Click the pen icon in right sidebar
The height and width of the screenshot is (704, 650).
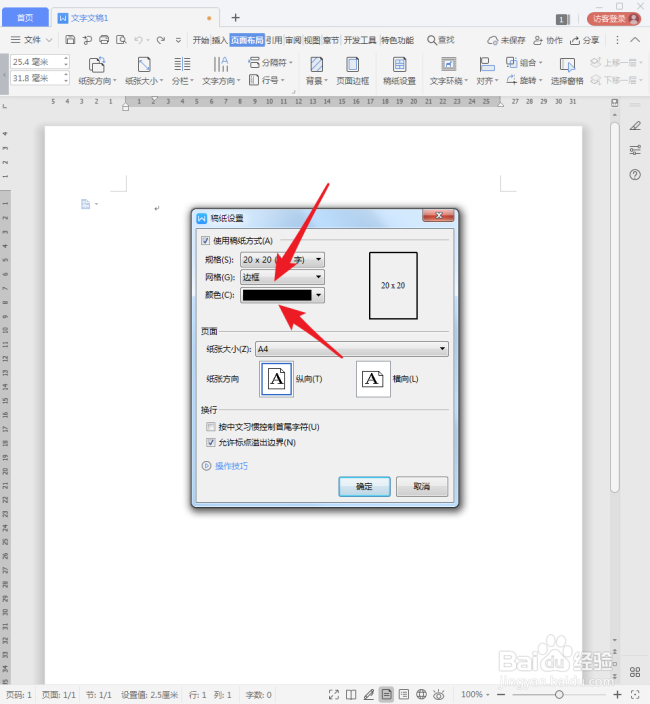pyautogui.click(x=635, y=126)
